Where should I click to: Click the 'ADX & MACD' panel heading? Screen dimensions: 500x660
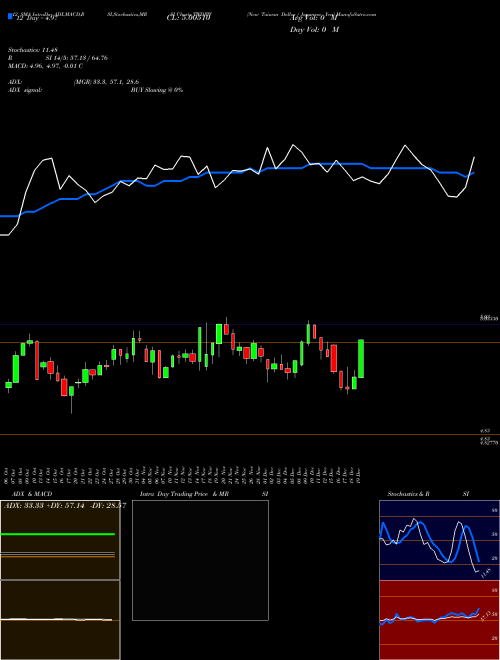tap(32, 494)
